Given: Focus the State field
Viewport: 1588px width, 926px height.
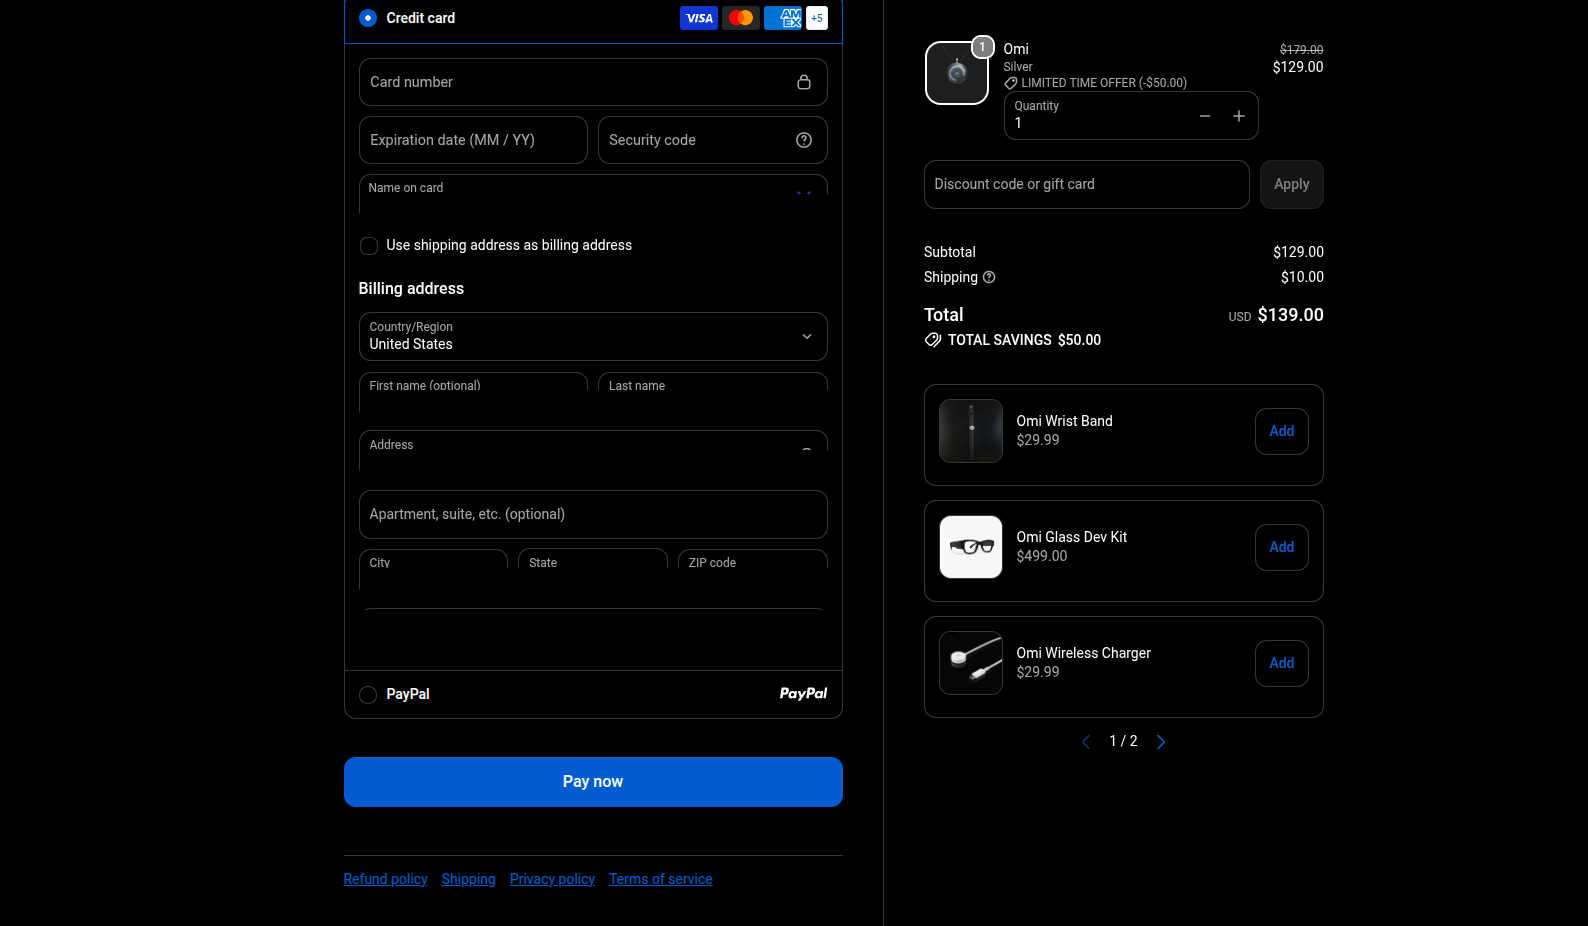Looking at the screenshot, I should point(593,569).
